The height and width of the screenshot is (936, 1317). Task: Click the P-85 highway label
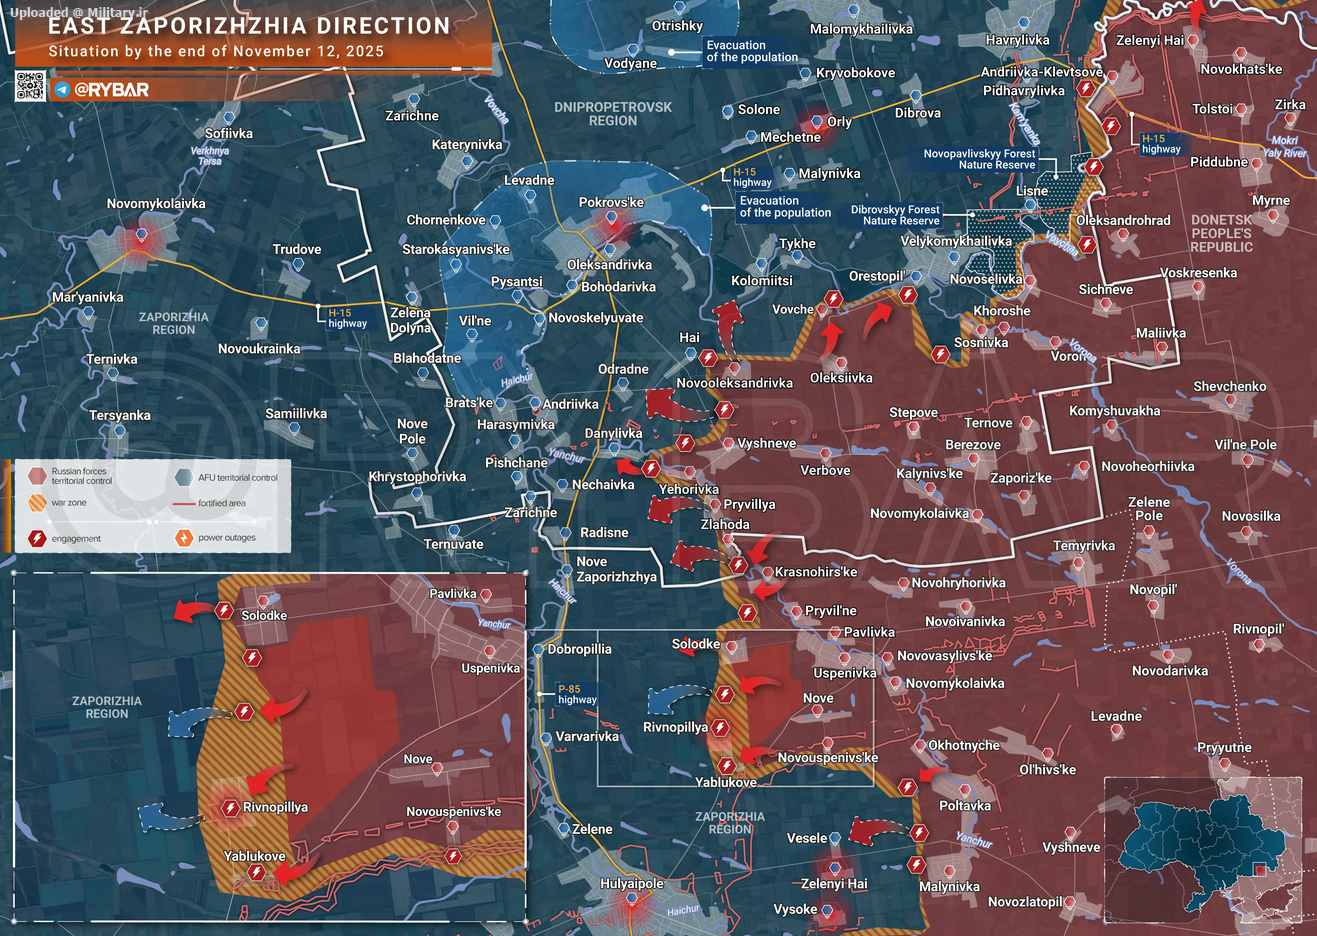tap(577, 694)
